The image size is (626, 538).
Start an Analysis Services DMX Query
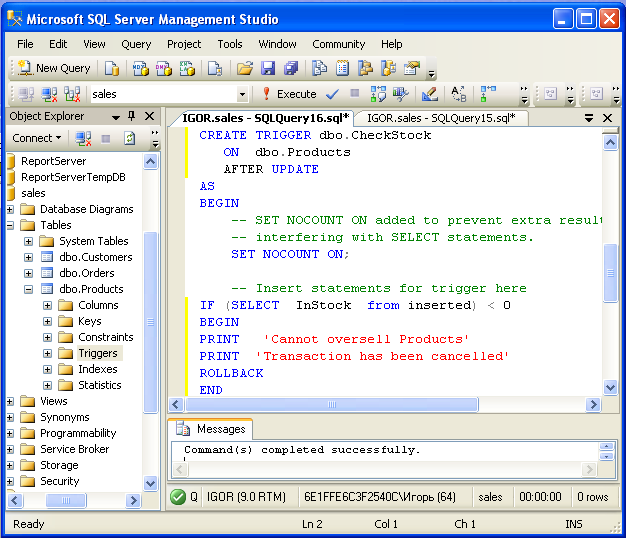(164, 68)
